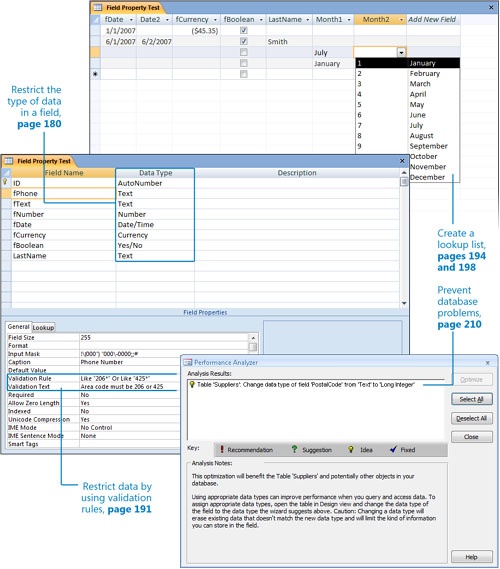This screenshot has height=569, width=500.
Task: Click the green Suggestion question mark icon
Action: (294, 449)
